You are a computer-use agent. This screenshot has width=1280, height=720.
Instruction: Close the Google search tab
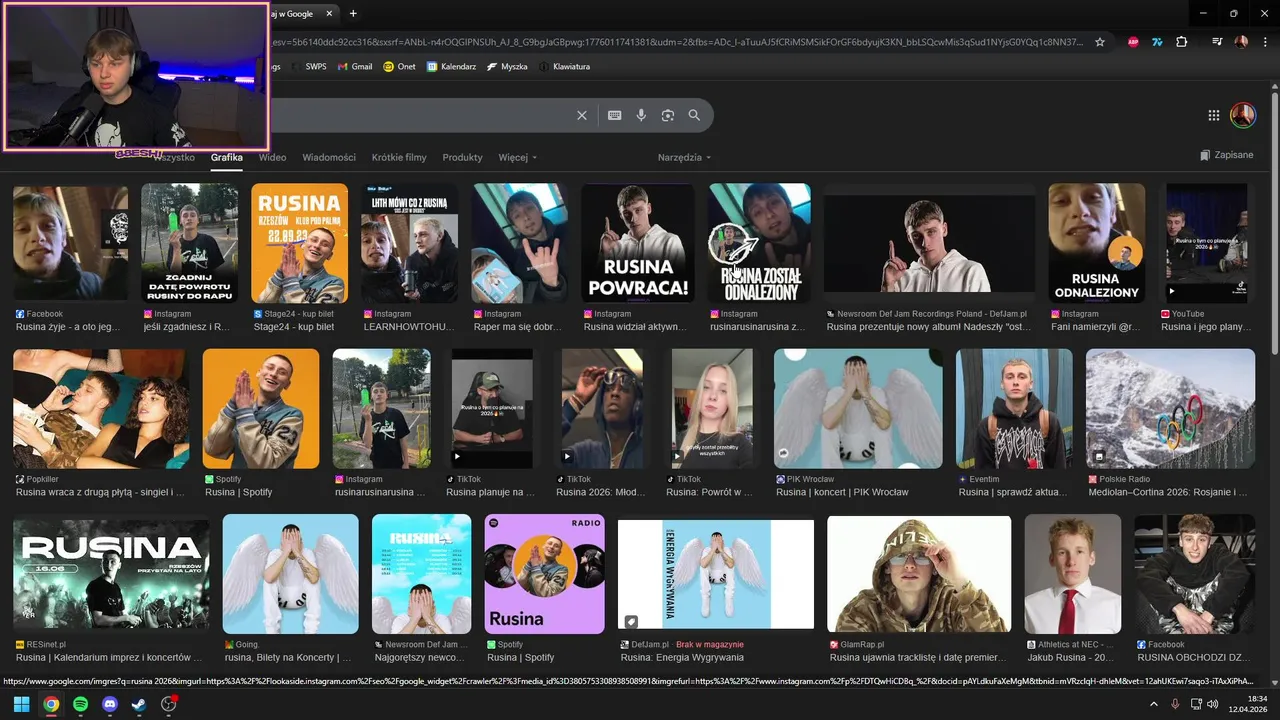(x=331, y=13)
